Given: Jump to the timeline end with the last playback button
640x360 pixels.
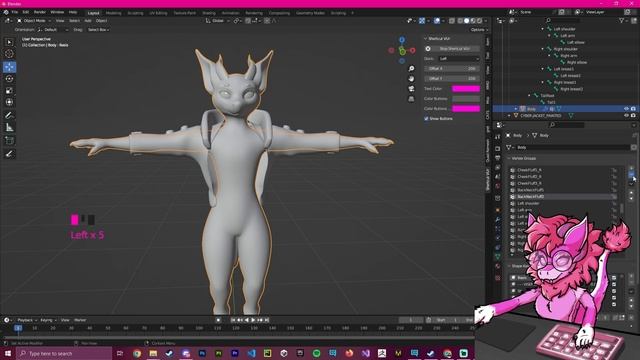Looking at the screenshot, I should pyautogui.click(x=267, y=320).
